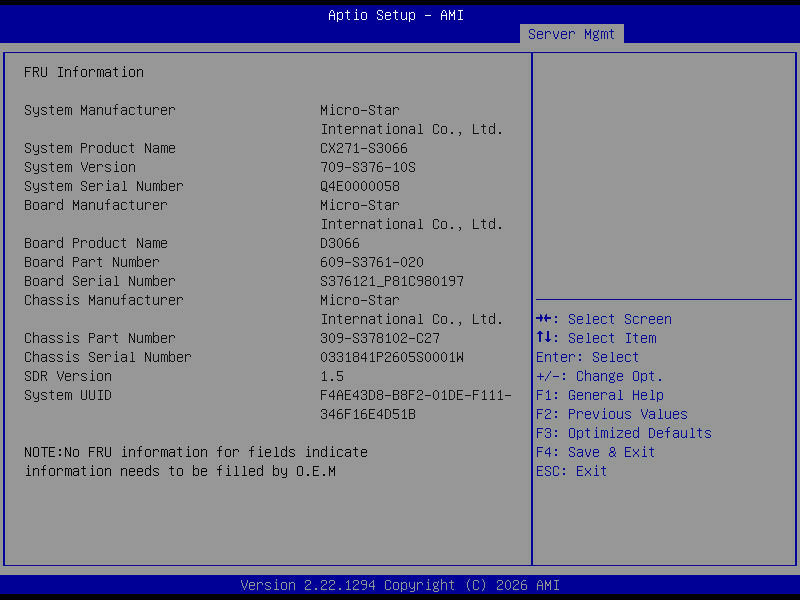800x600 pixels.
Task: Select UUID continuation 346F16E4D51B
Action: click(368, 414)
